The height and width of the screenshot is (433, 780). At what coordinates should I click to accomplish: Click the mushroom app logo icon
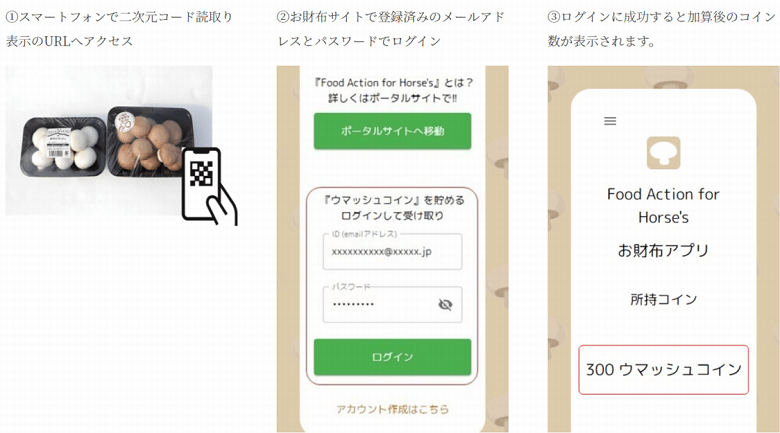[663, 153]
